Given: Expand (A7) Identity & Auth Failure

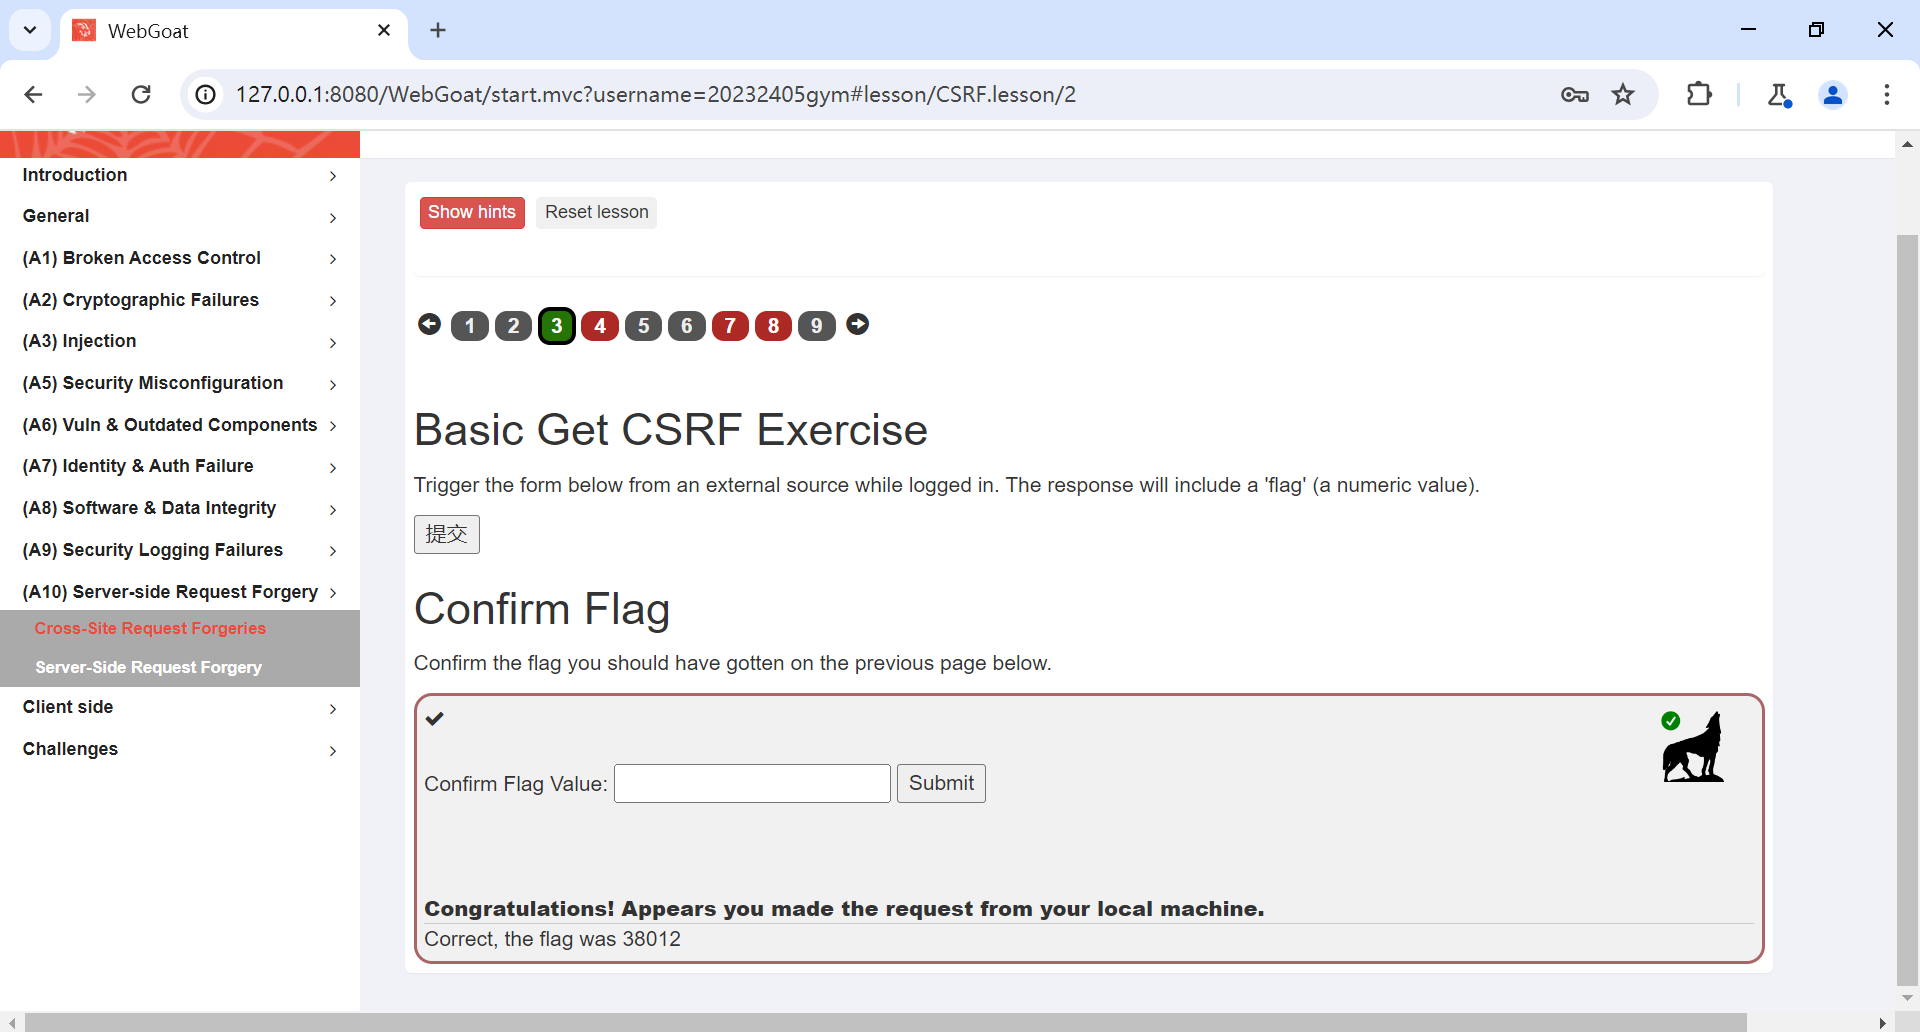Looking at the screenshot, I should pos(180,466).
